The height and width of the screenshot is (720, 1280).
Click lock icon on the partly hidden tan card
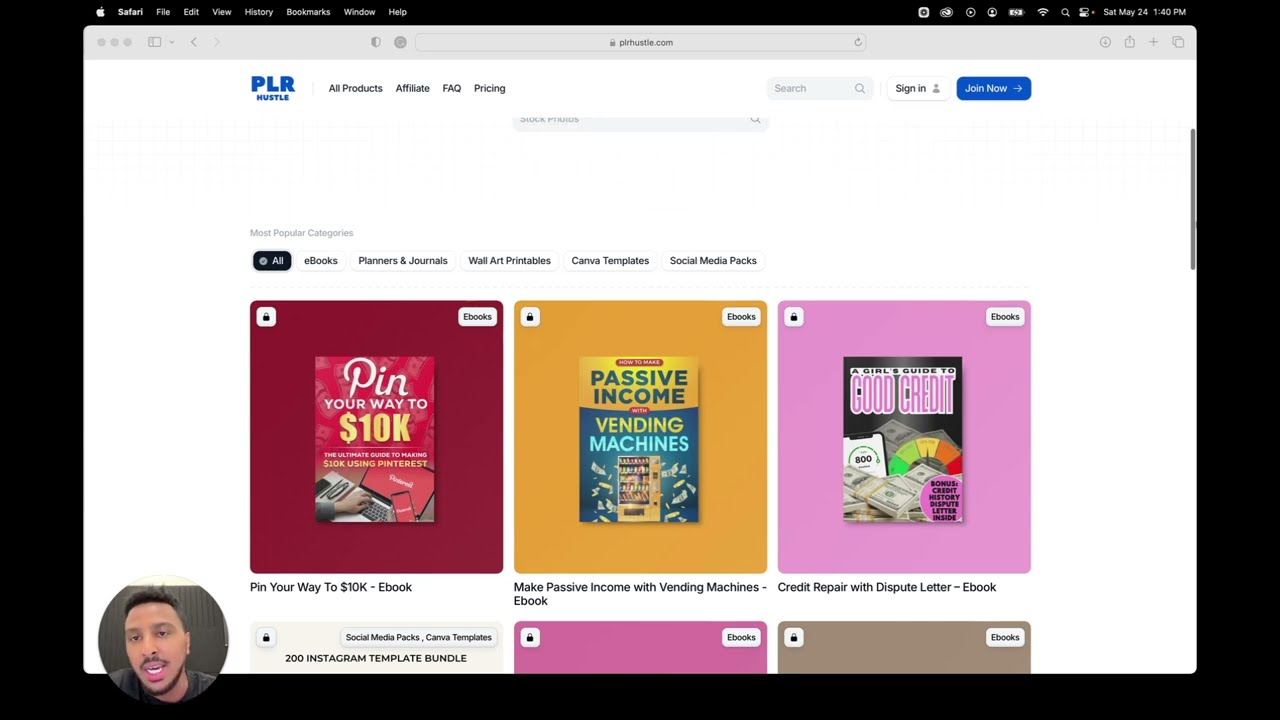click(794, 637)
